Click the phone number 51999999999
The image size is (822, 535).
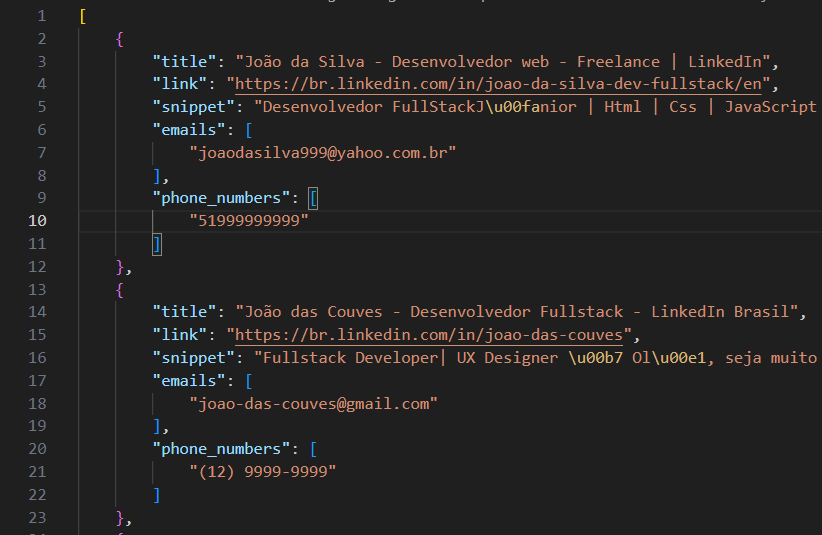pos(248,221)
